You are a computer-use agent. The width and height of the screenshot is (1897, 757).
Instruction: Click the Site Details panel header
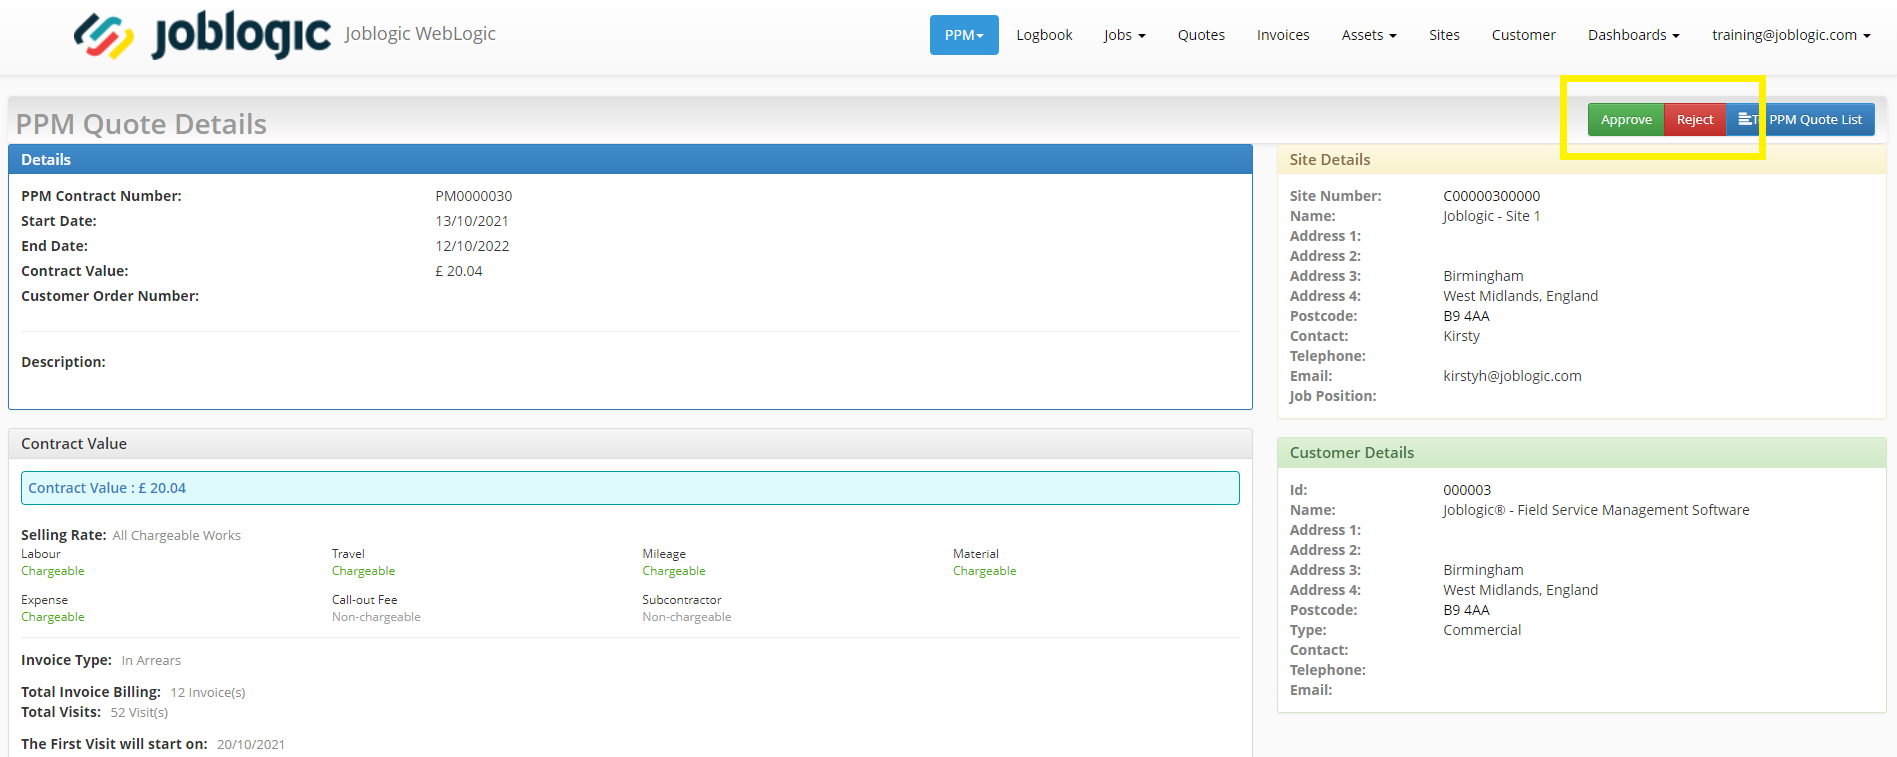point(1581,160)
